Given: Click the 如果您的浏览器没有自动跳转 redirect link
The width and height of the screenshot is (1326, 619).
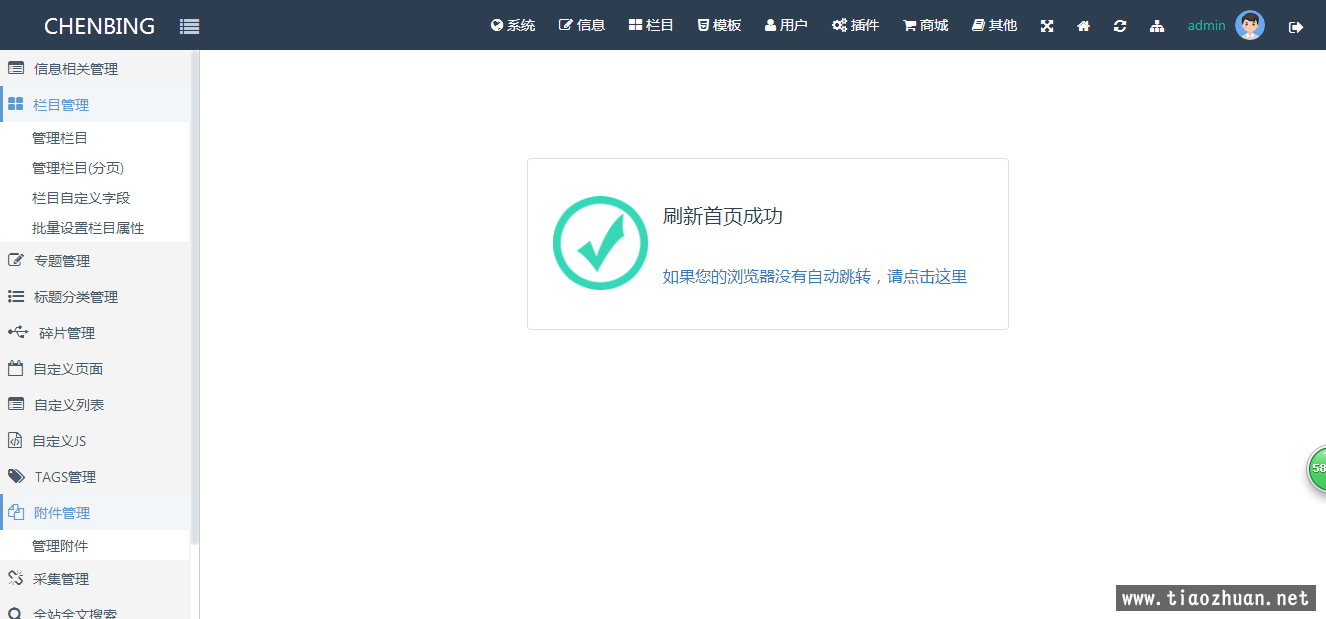Looking at the screenshot, I should [814, 277].
